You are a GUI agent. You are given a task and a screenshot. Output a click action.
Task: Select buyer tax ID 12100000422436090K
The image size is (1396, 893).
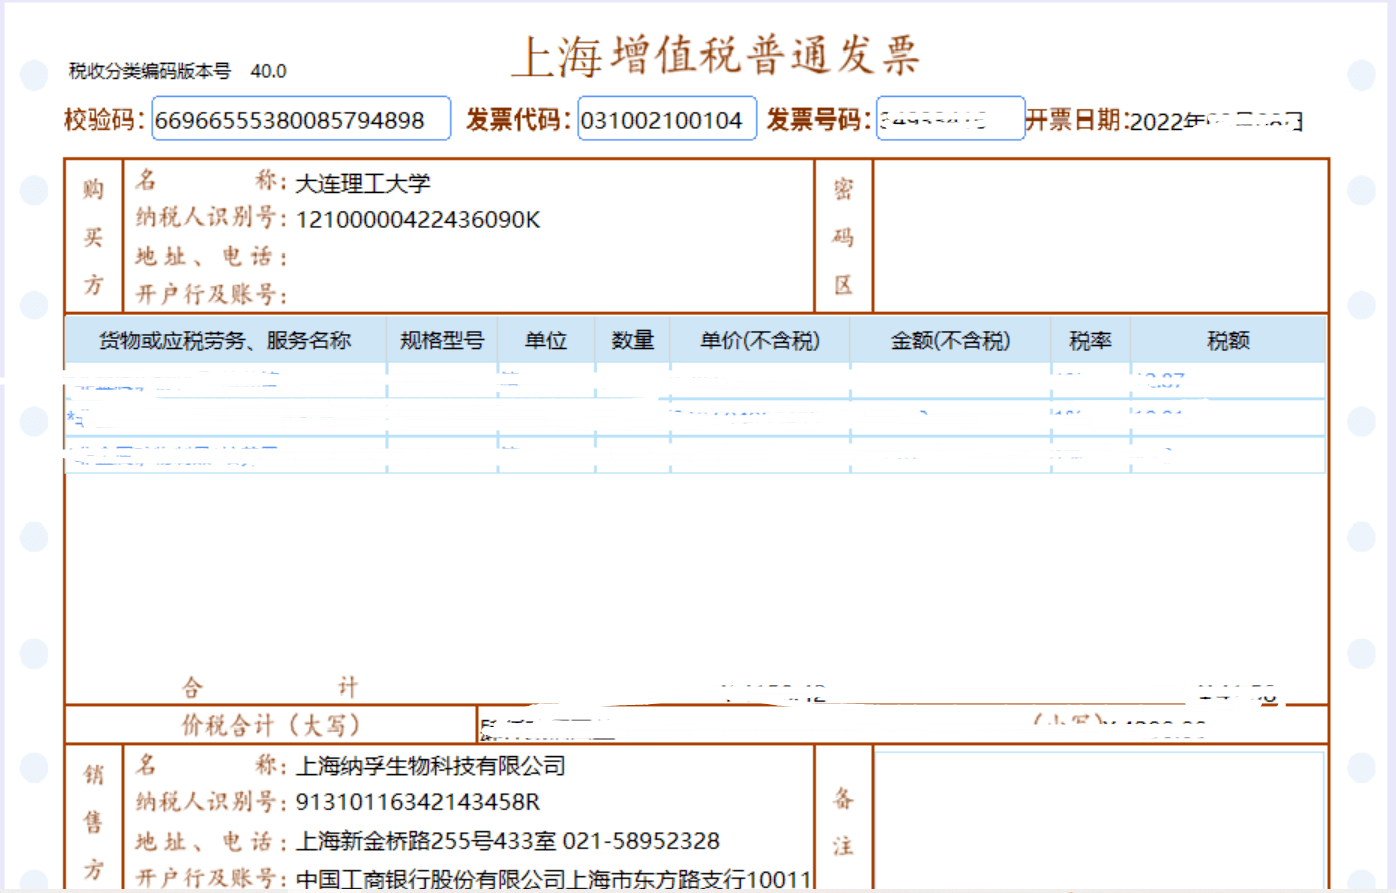coord(418,220)
